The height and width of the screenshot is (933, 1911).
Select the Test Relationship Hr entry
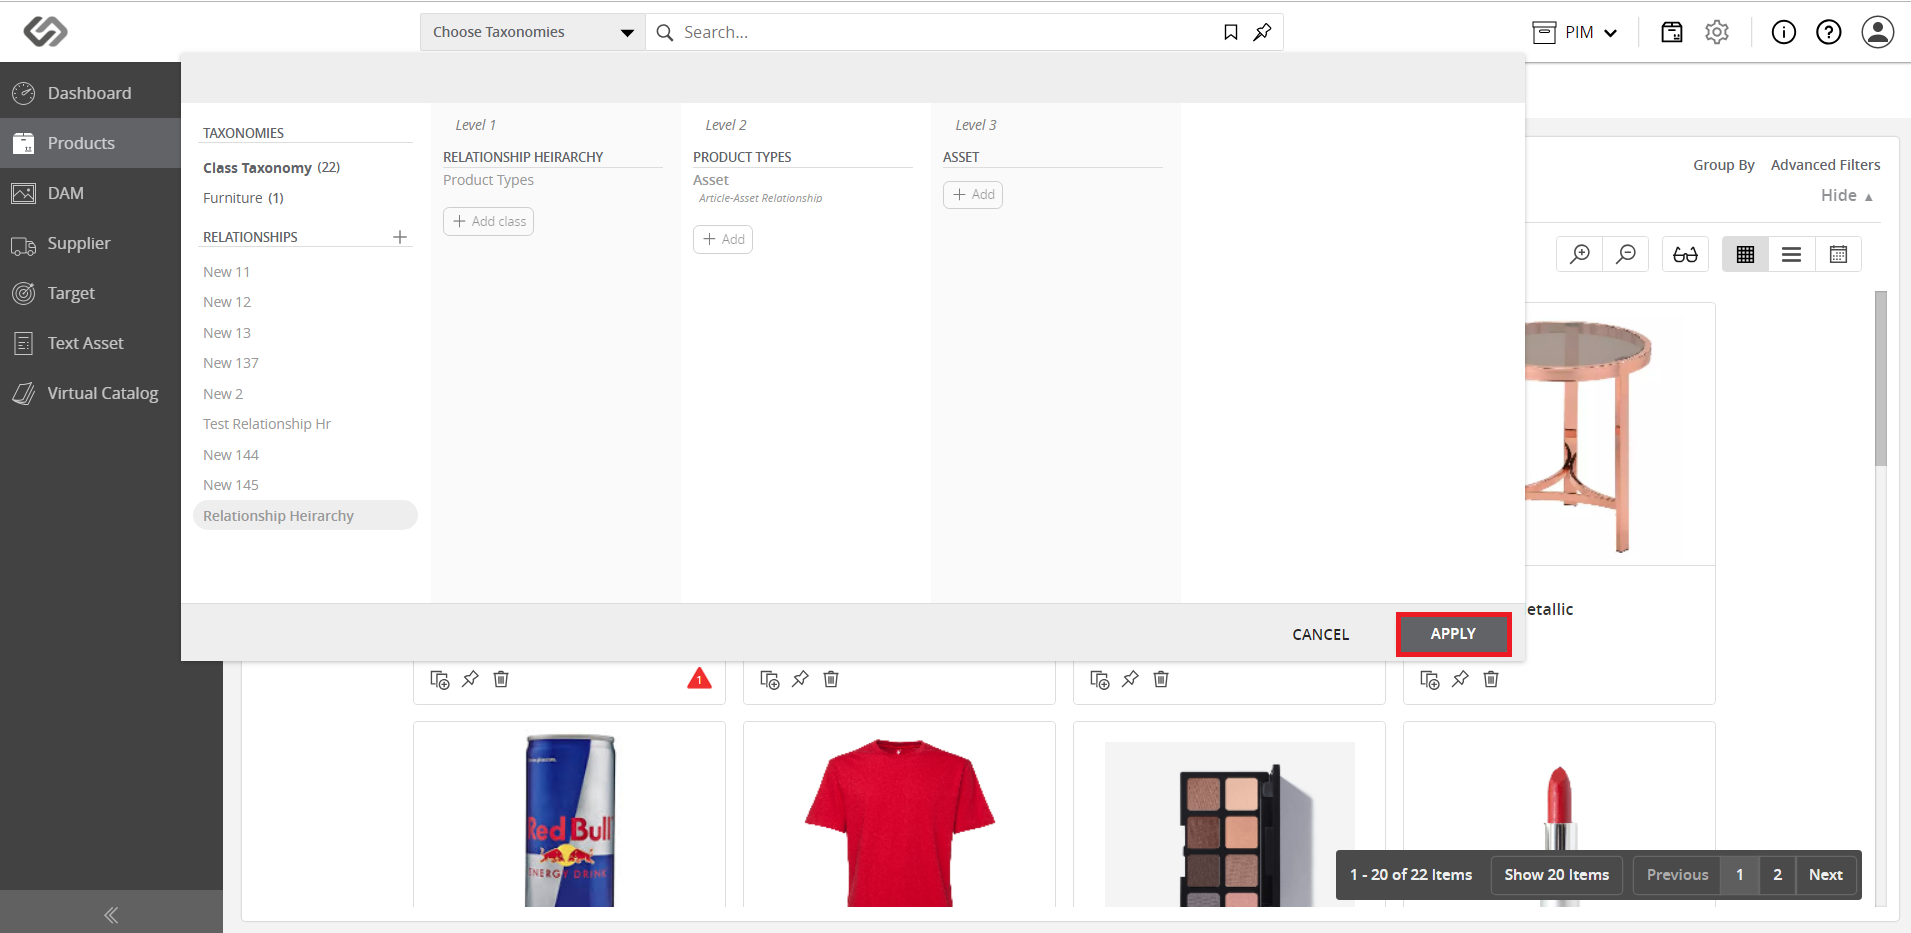[267, 424]
